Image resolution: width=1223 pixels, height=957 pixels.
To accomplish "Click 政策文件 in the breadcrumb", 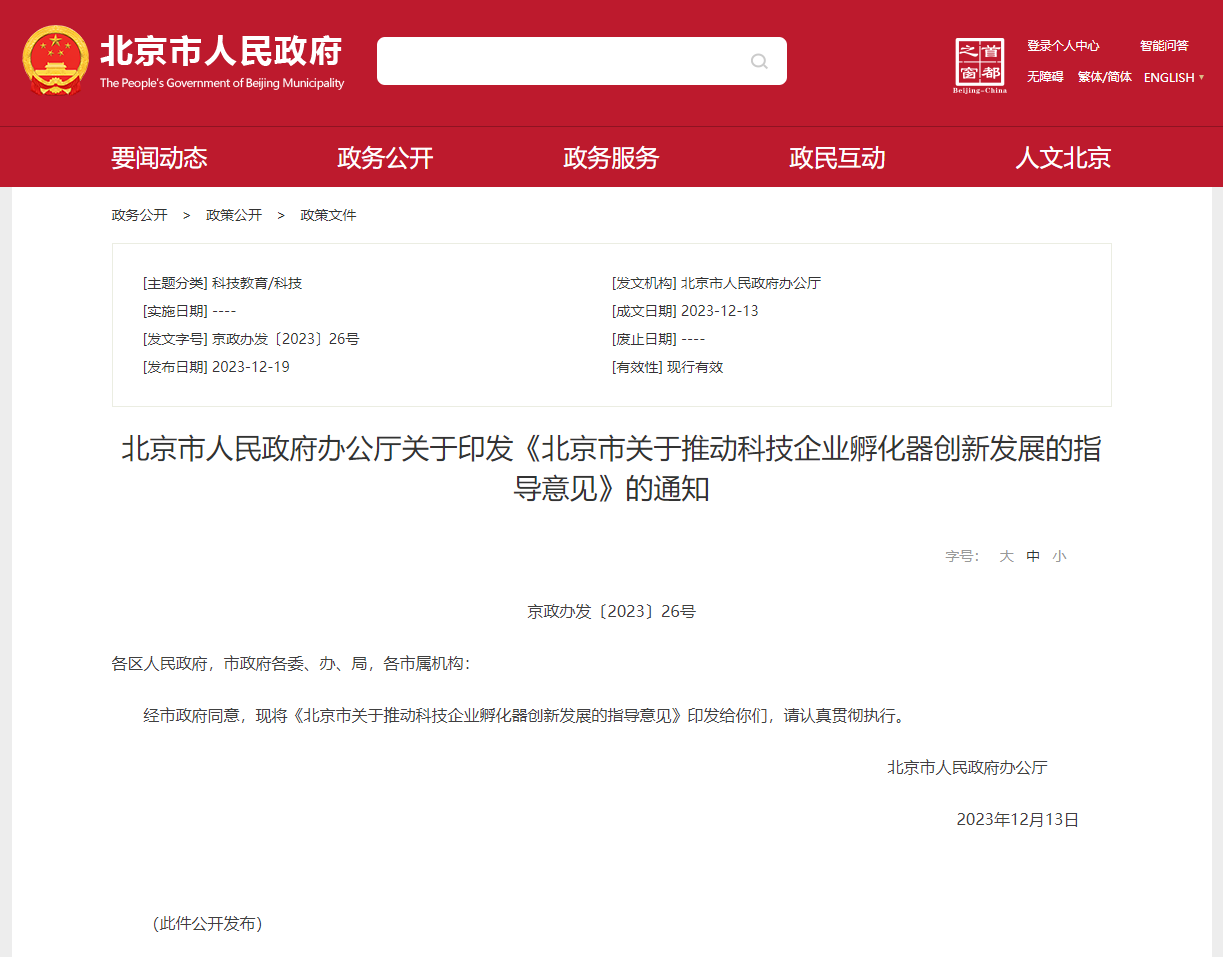I will [x=328, y=215].
